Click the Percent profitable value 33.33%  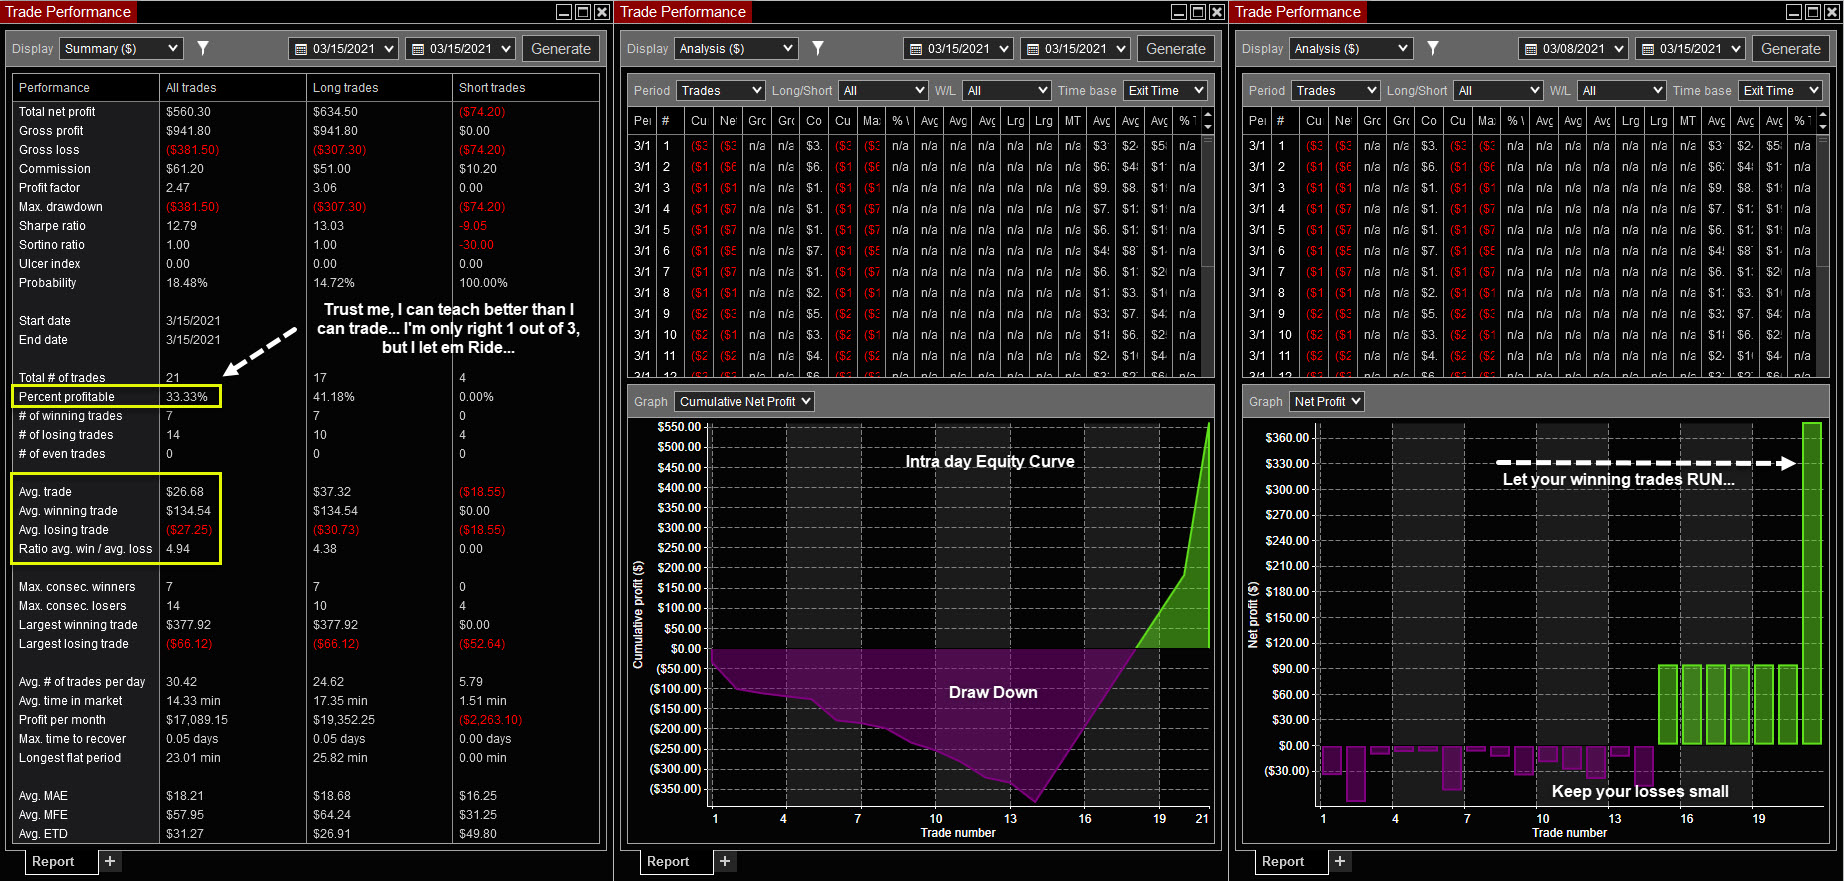(x=187, y=397)
